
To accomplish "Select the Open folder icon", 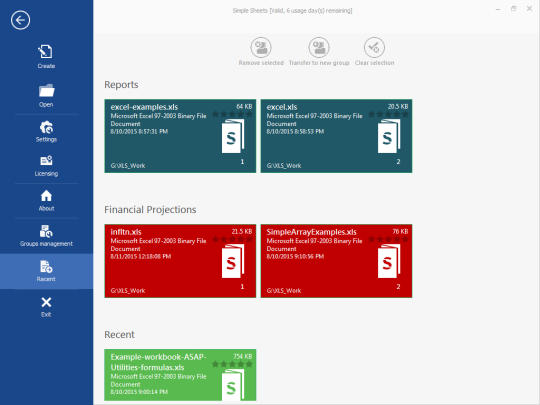I will point(46,91).
